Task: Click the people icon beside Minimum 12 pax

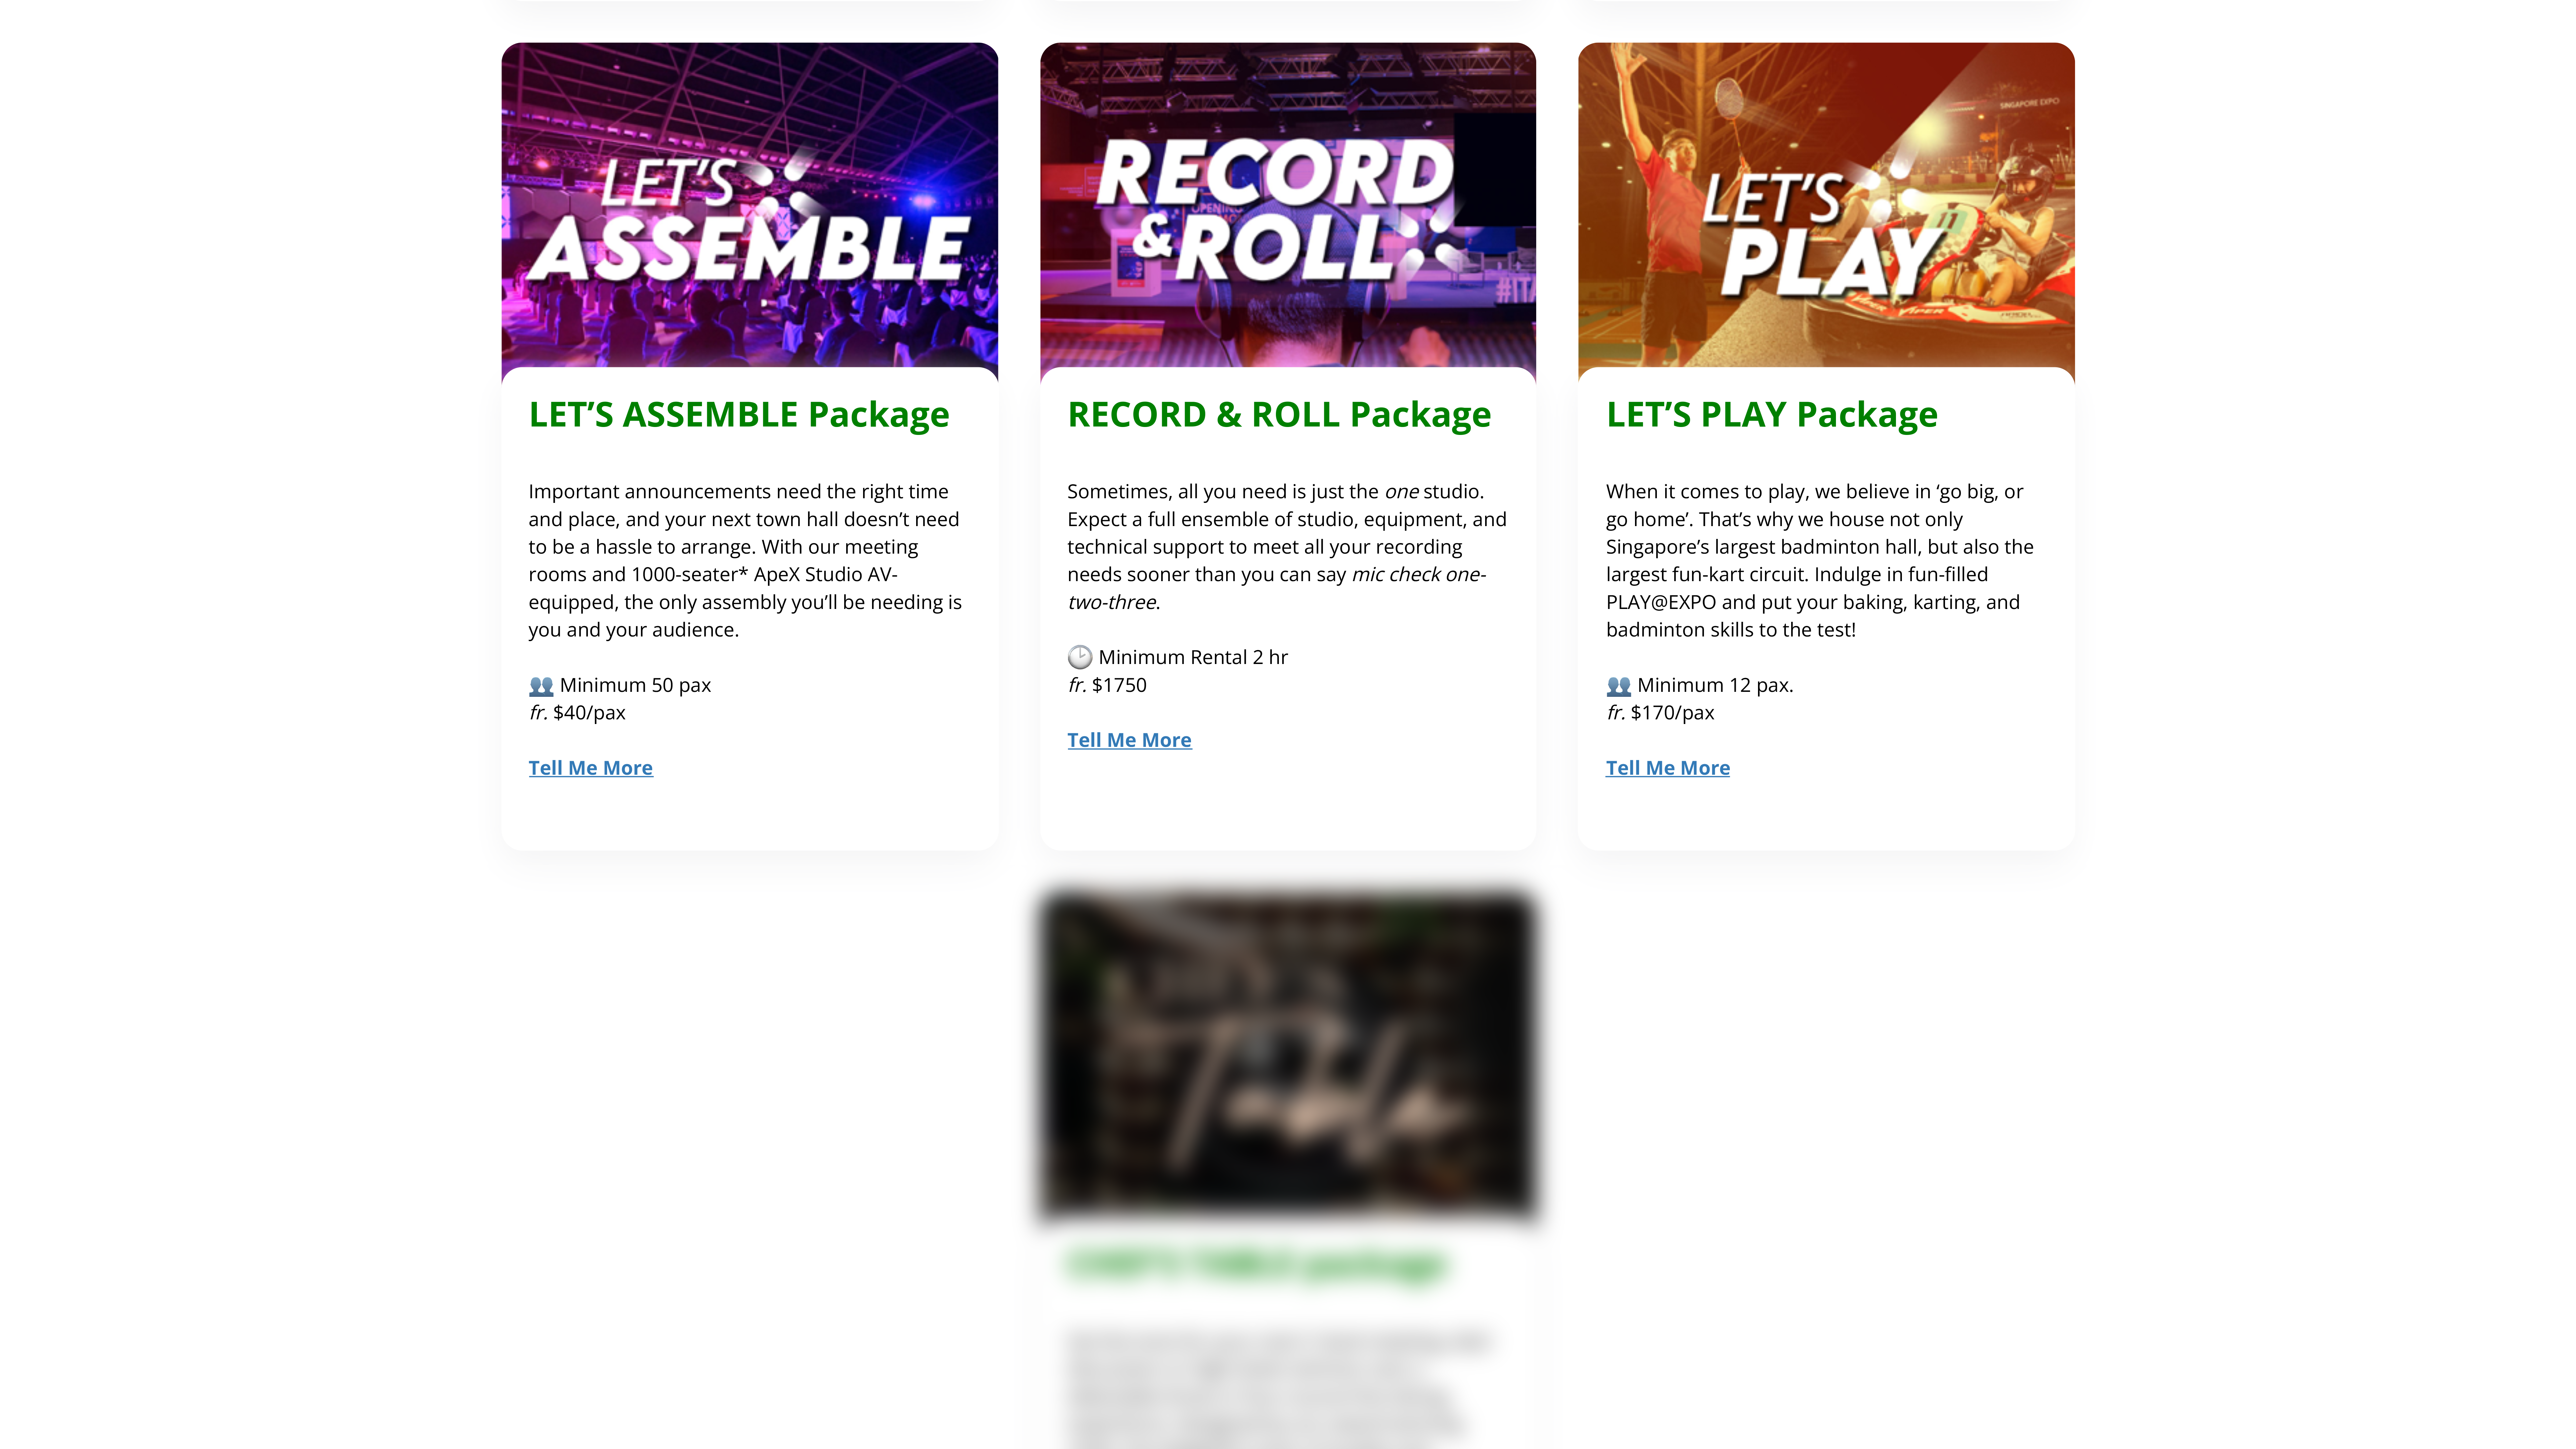Action: (x=1619, y=686)
